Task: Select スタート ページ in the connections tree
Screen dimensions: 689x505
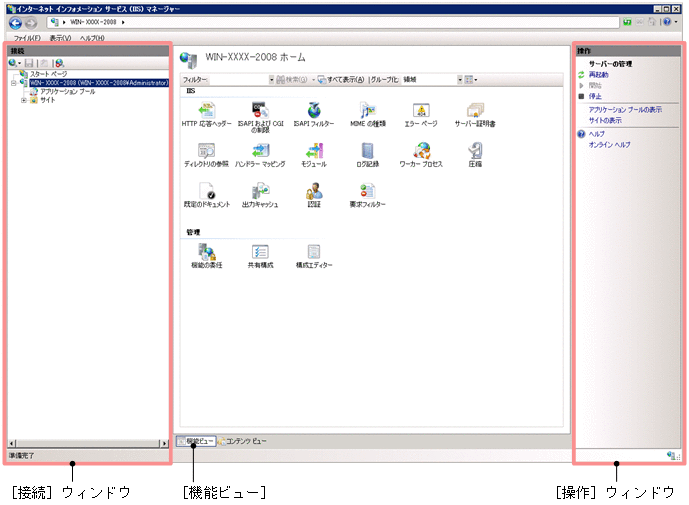Action: 48,74
